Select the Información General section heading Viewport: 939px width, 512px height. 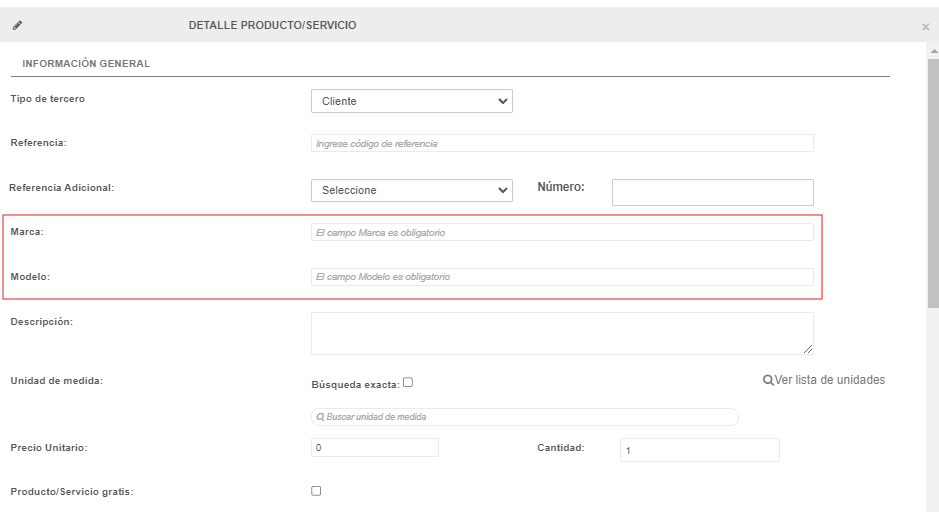(x=86, y=63)
